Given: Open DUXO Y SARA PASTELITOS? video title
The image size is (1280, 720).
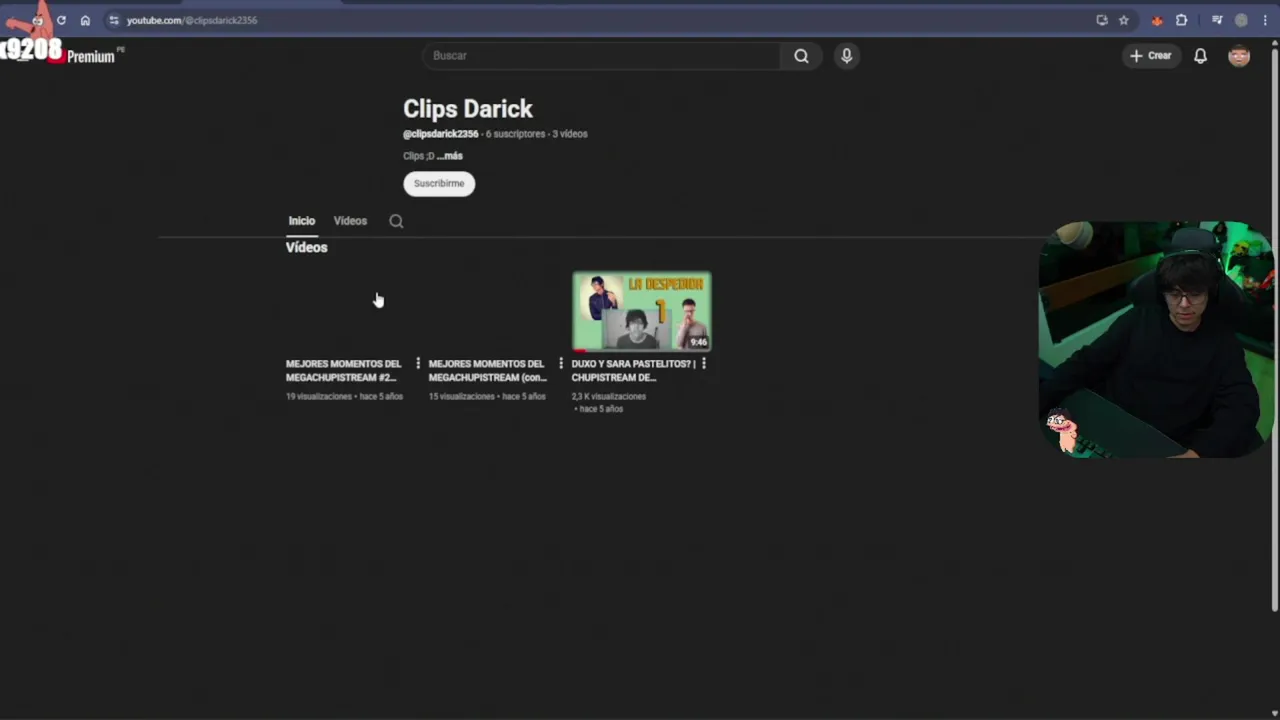Looking at the screenshot, I should tap(633, 371).
